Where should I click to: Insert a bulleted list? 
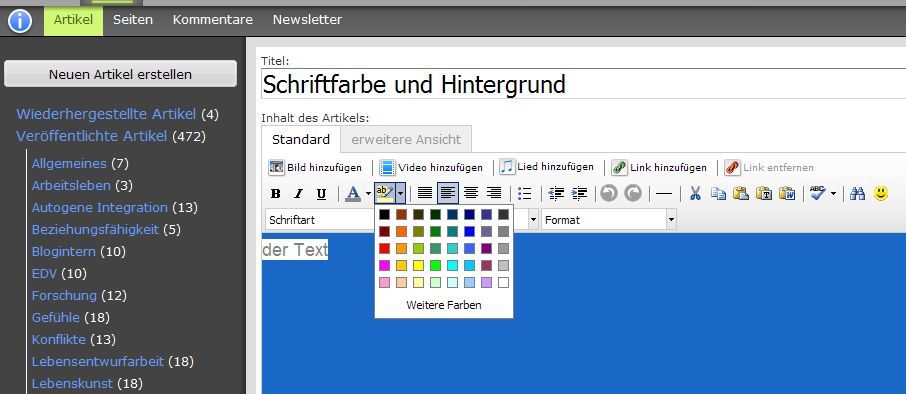pos(525,193)
